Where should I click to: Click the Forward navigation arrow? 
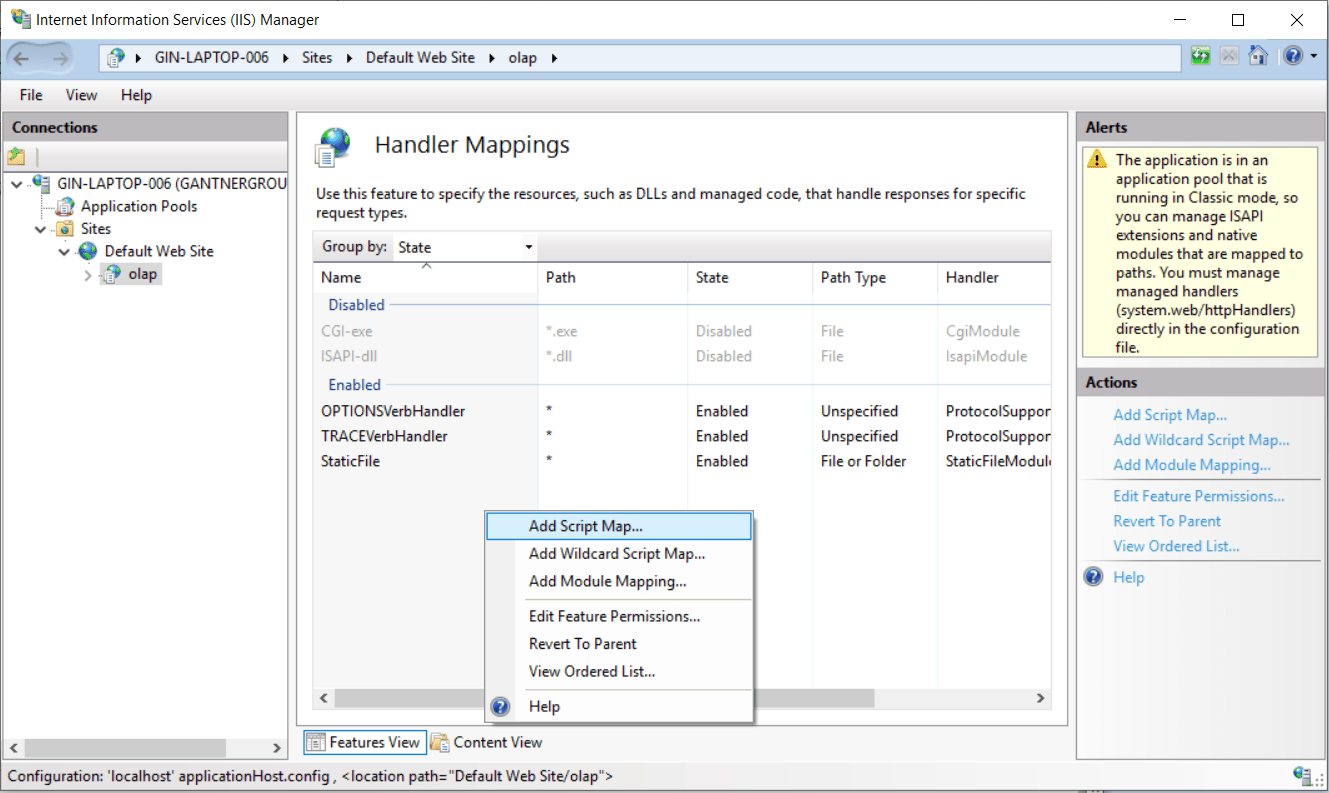click(60, 58)
